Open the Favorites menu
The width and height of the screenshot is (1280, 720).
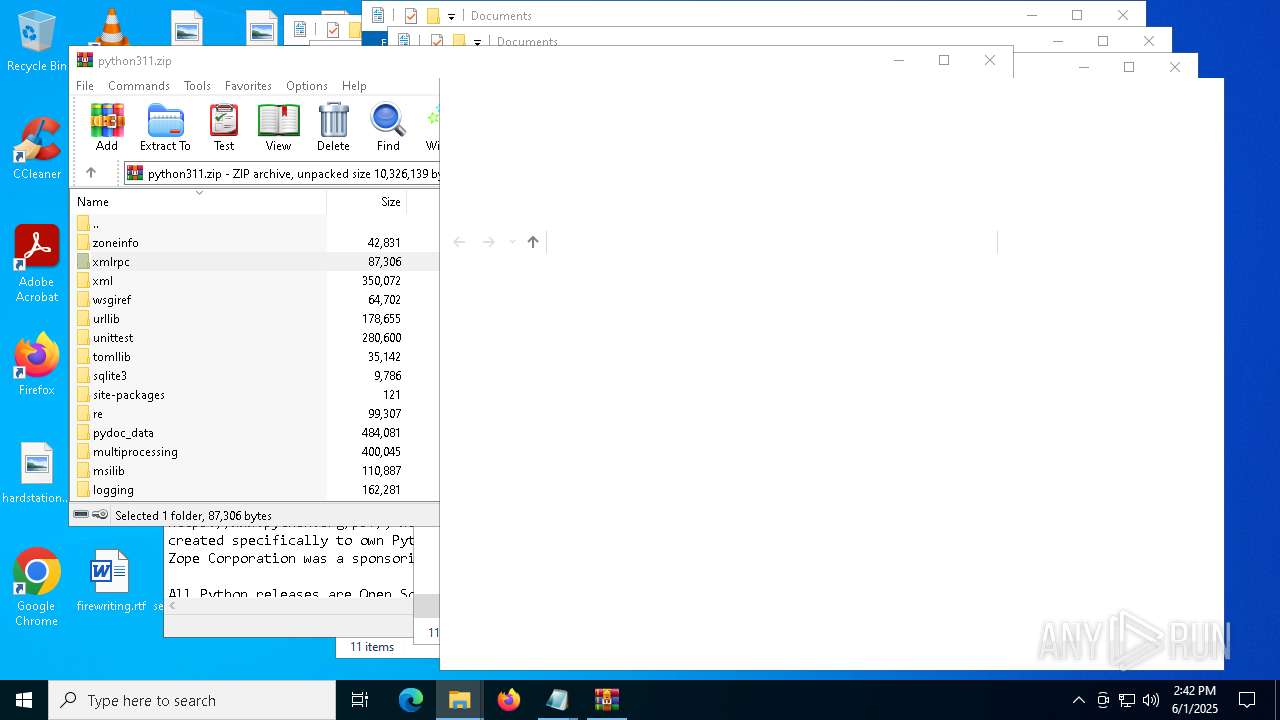tap(248, 86)
